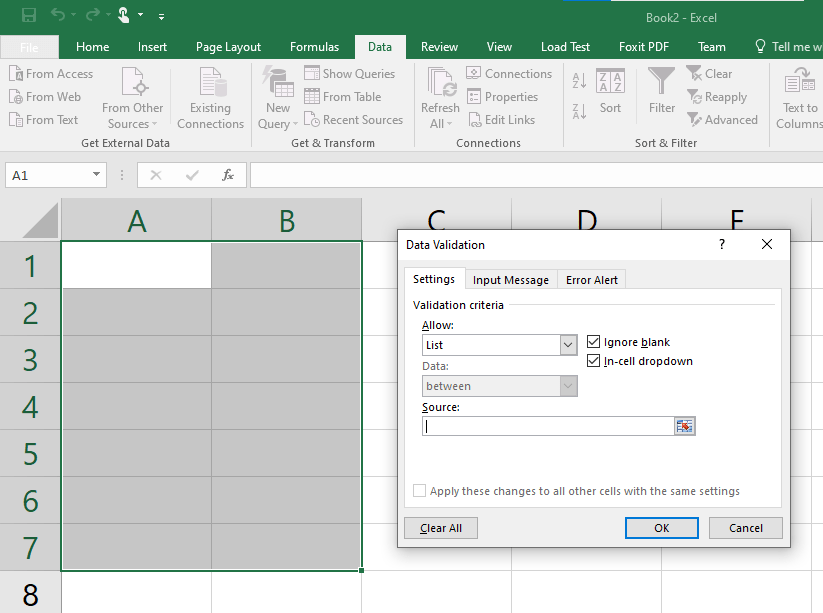Open Existing Connections
Image resolution: width=823 pixels, height=613 pixels.
(x=210, y=98)
